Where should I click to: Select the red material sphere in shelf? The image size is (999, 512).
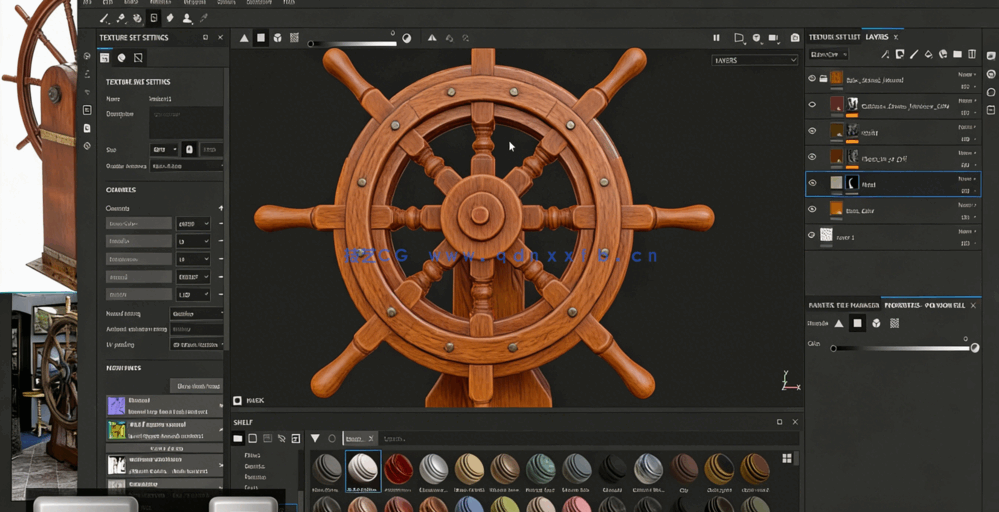398,469
